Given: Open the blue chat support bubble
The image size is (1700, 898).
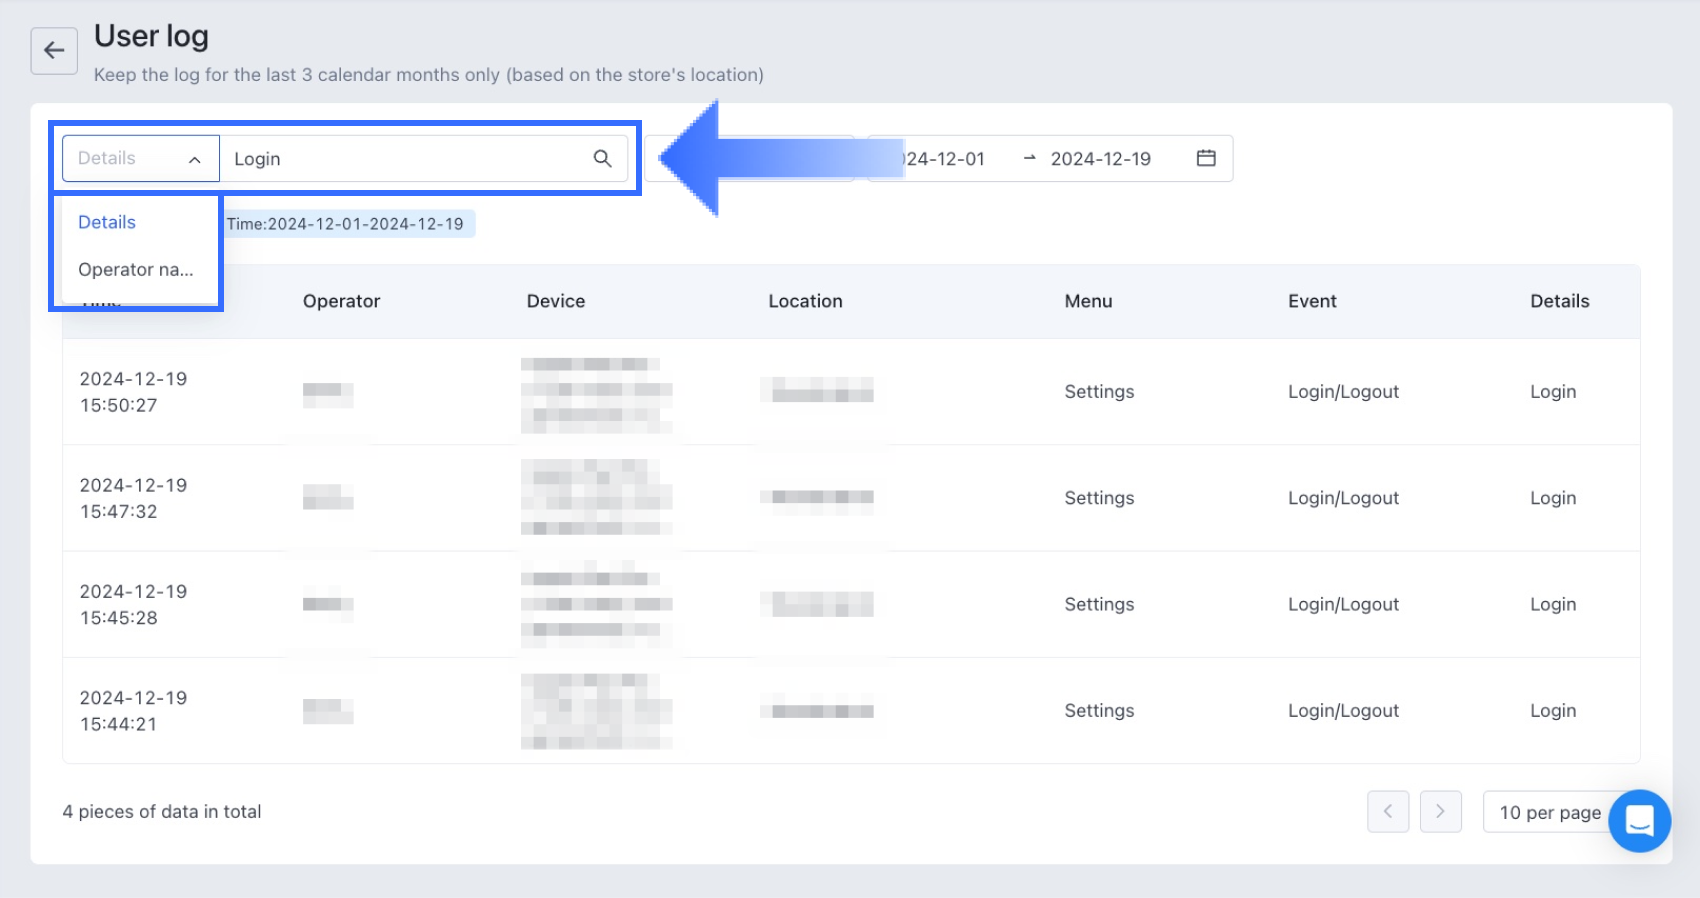Looking at the screenshot, I should point(1639,821).
